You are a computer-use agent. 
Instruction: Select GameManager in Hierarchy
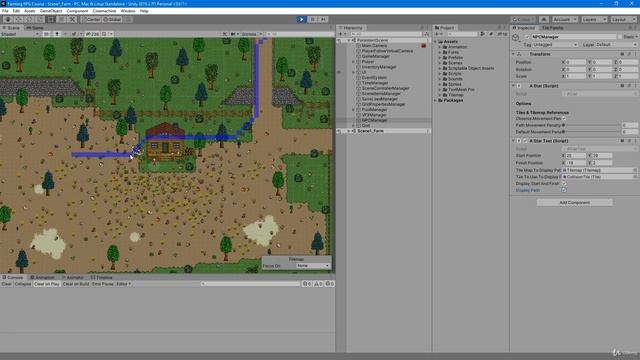(x=376, y=56)
